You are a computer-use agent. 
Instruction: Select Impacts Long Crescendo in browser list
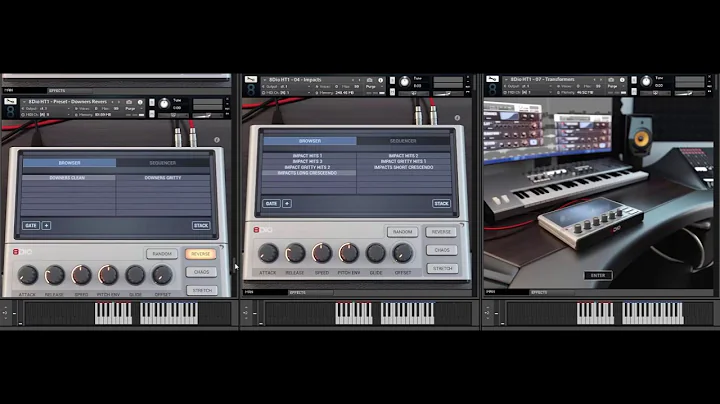(307, 173)
